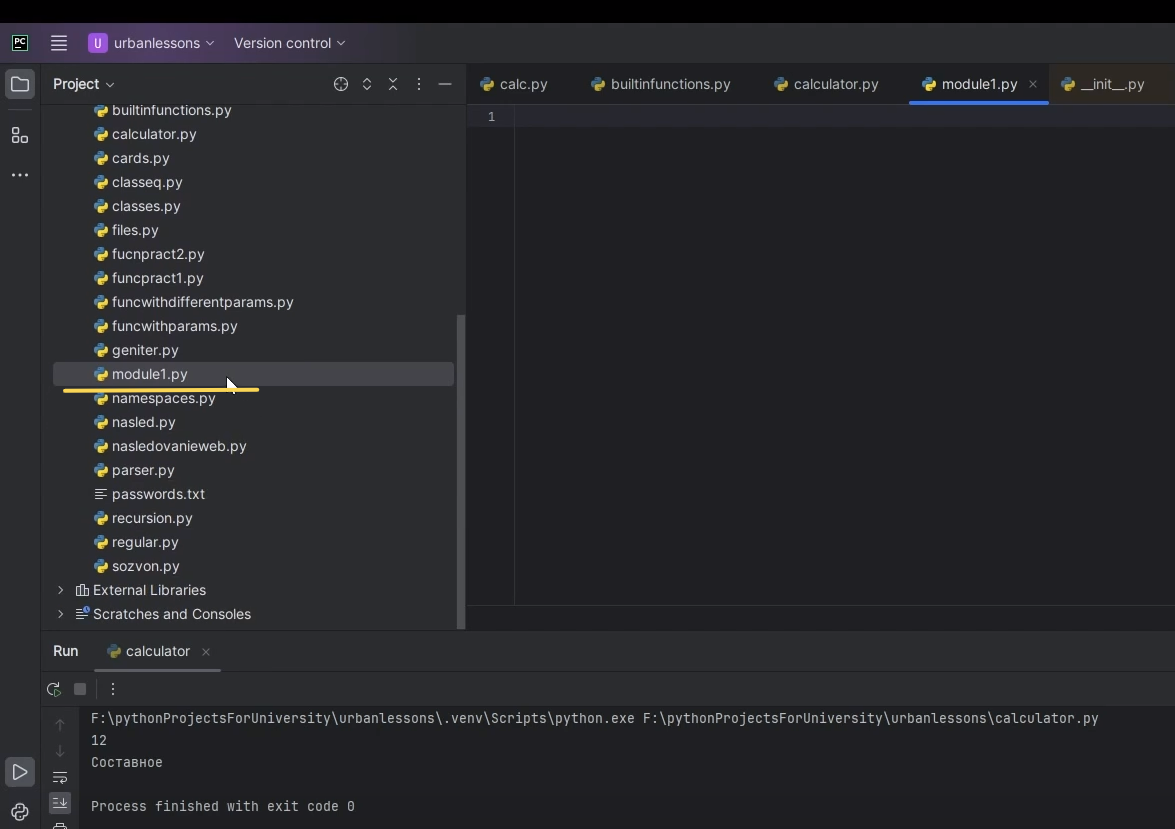
Task: Select the Run panel label
Action: [x=66, y=651]
